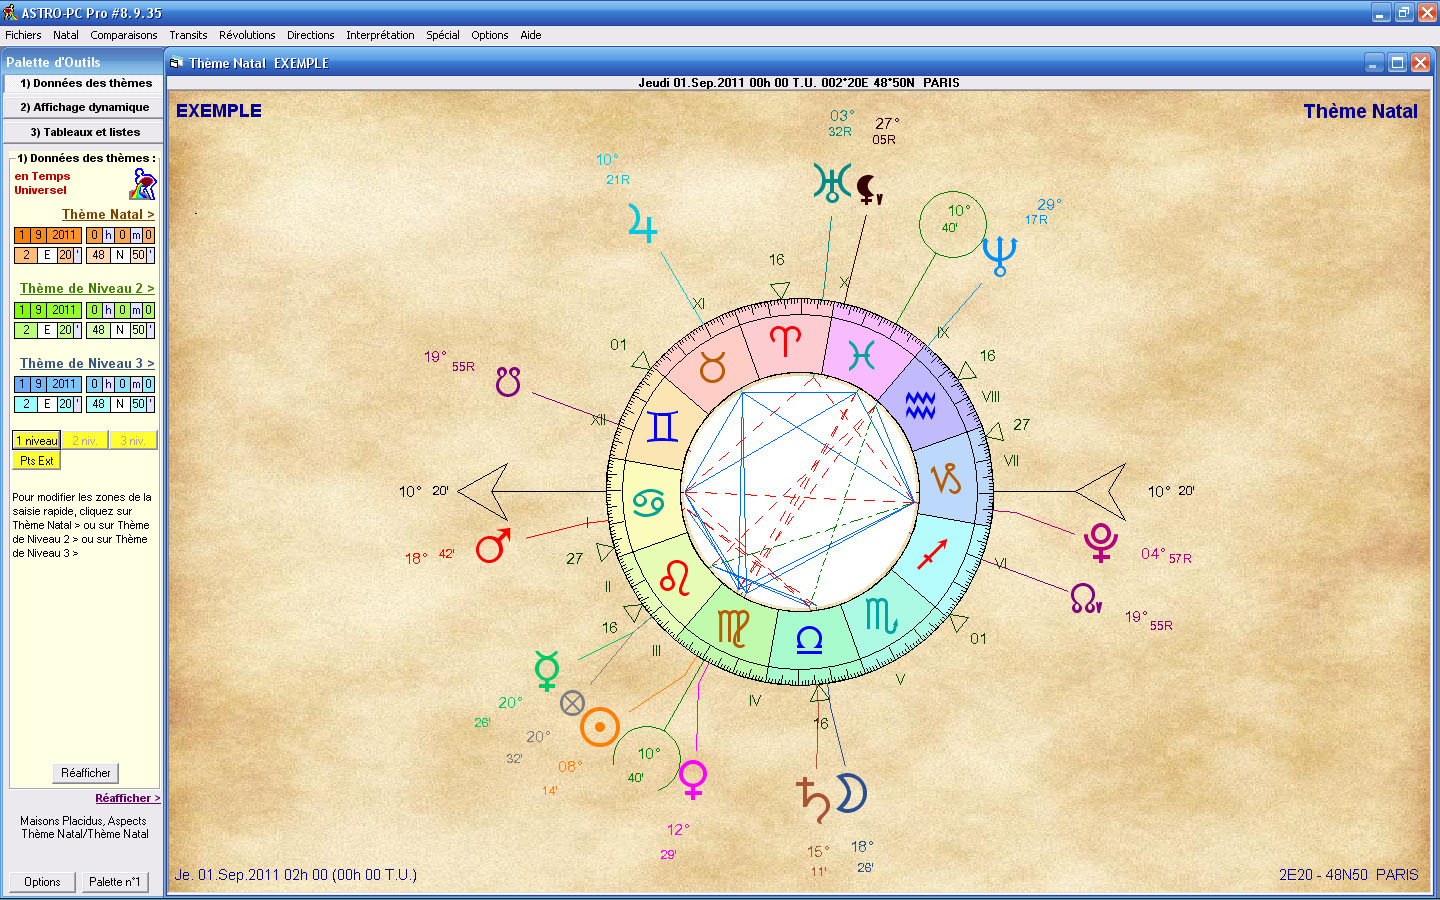The height and width of the screenshot is (900, 1440).
Task: Click the Temps Universel picture icon in the palette
Action: coord(144,184)
